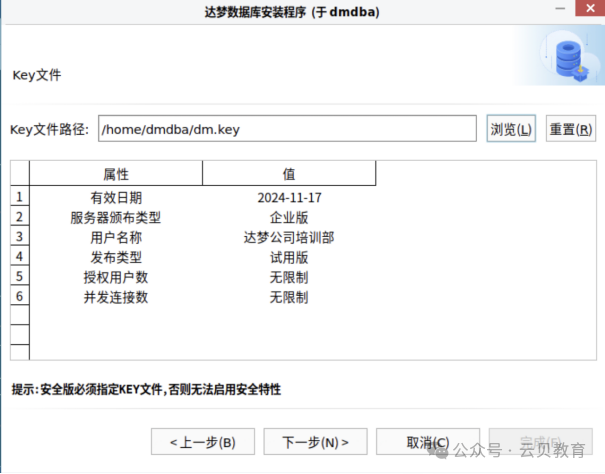The image size is (605, 474).
Task: Click the Key文件 page heading
Action: [37, 75]
